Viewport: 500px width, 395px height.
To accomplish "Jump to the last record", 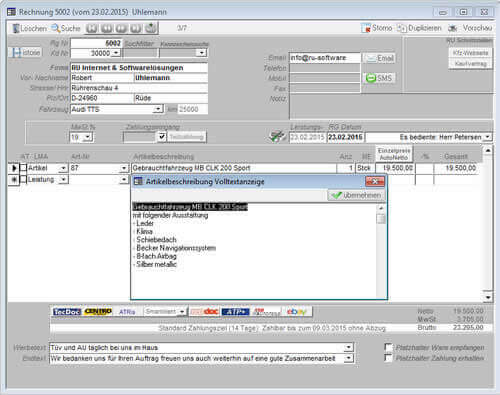I will (136, 28).
